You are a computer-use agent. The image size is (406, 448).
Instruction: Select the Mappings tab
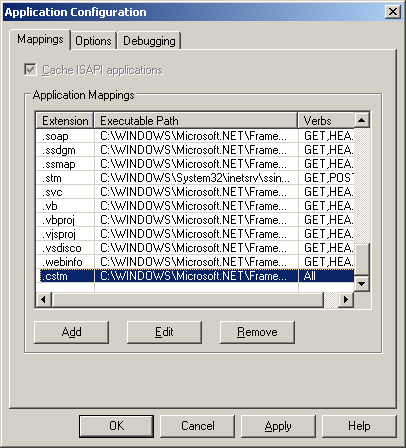(40, 39)
